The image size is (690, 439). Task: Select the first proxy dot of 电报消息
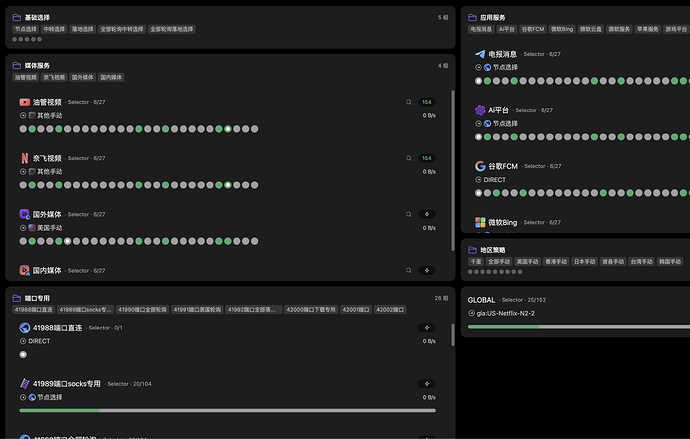(x=478, y=81)
